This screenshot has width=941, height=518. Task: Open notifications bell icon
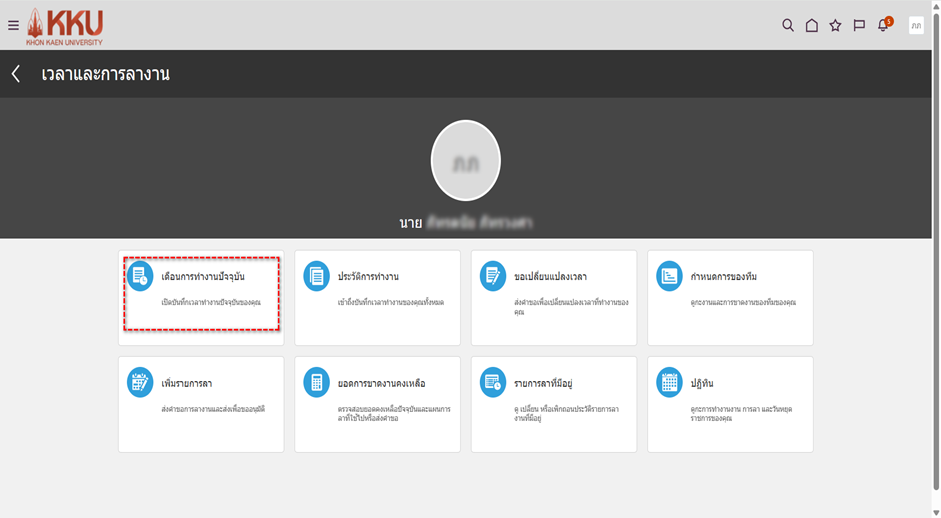[x=883, y=25]
